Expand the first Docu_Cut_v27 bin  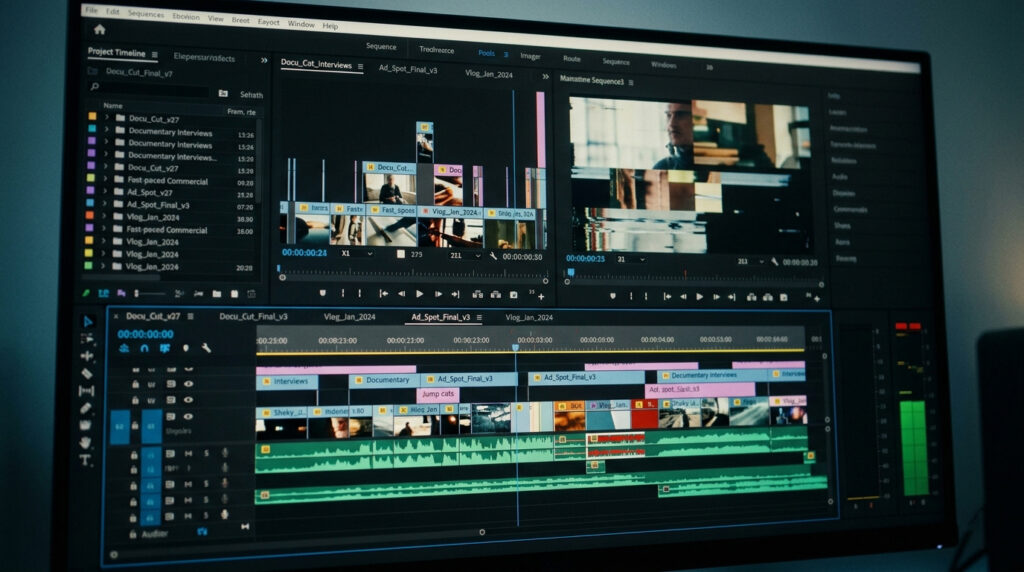(x=105, y=119)
